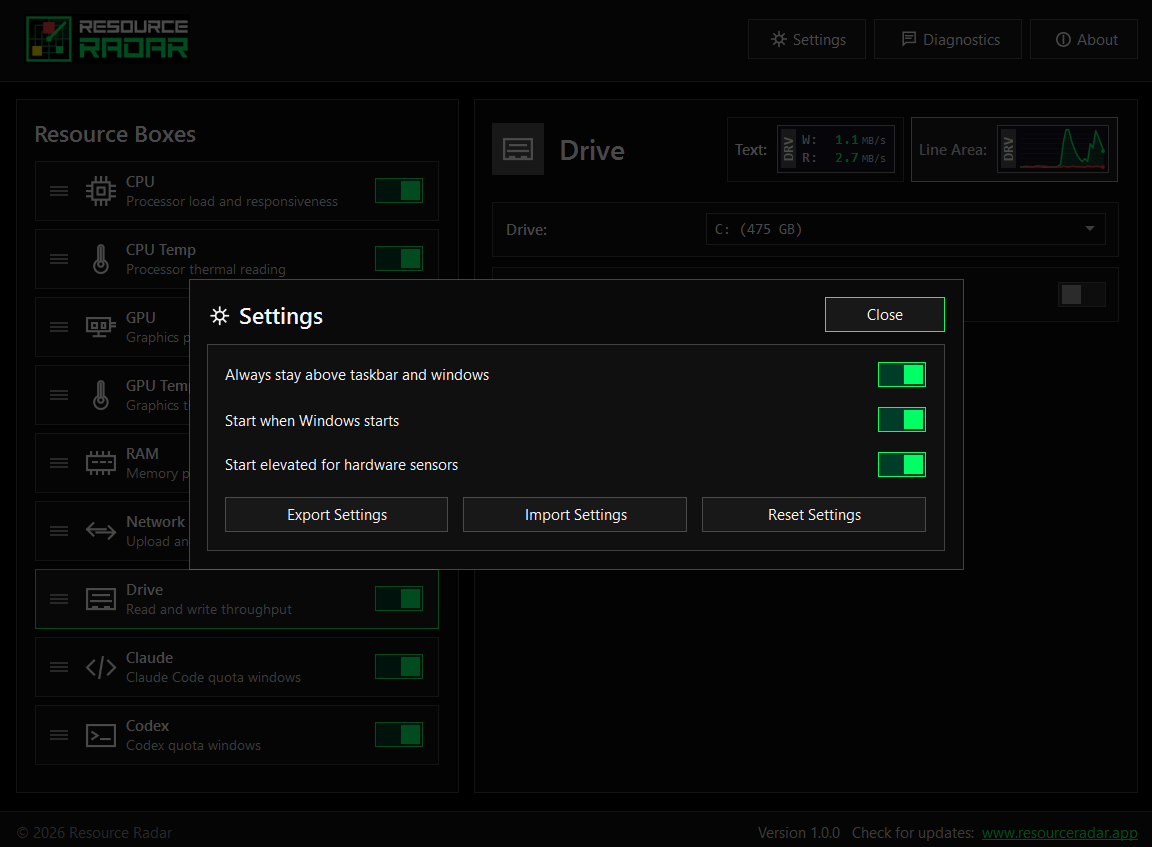Screen dimensions: 1152x847
Task: Grab the CPU Temp row drag handle
Action: 59,259
